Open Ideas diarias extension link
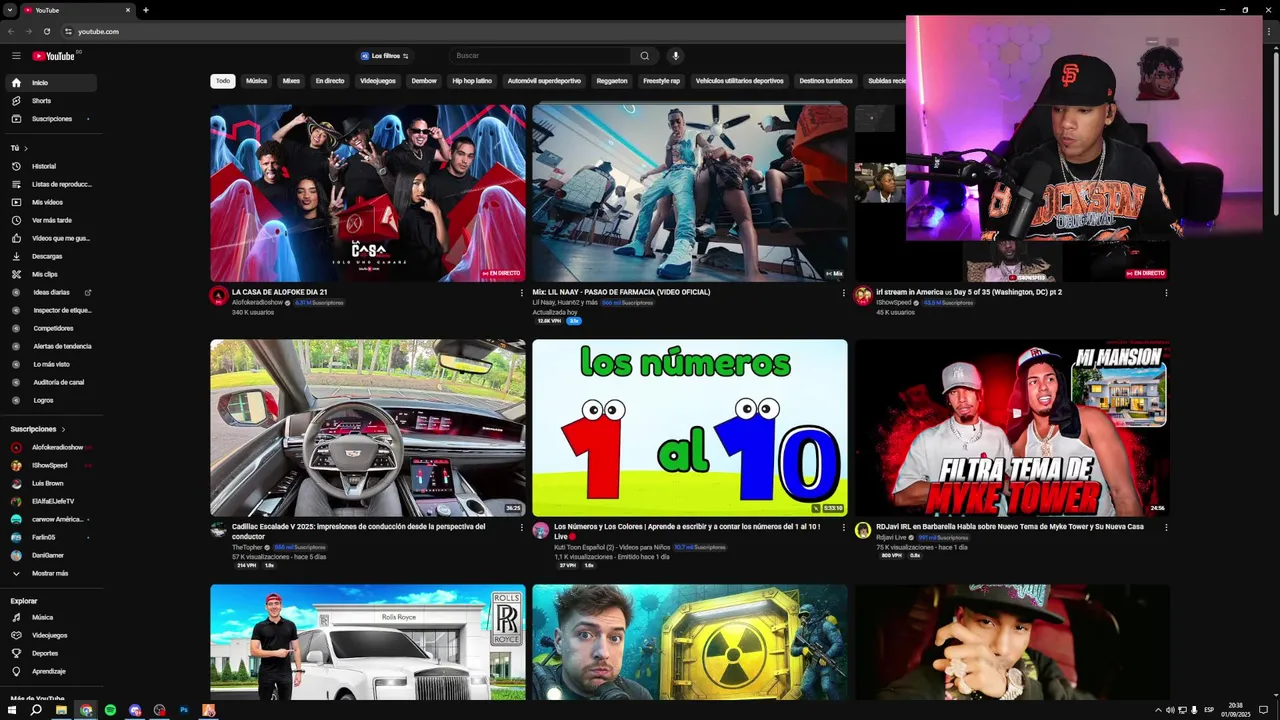 click(50, 292)
